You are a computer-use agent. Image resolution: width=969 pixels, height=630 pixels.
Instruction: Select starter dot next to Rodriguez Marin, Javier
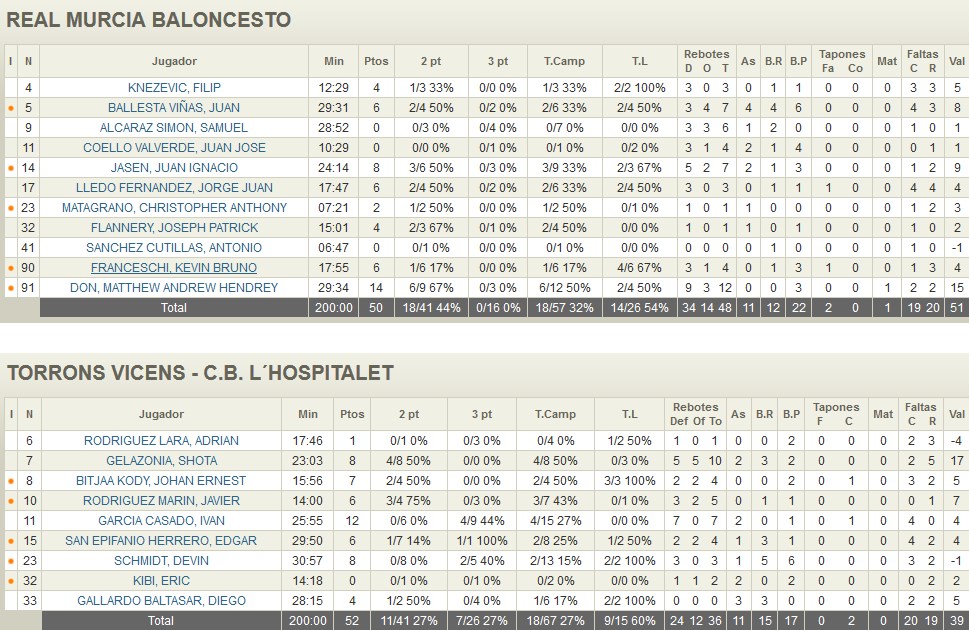pyautogui.click(x=11, y=501)
